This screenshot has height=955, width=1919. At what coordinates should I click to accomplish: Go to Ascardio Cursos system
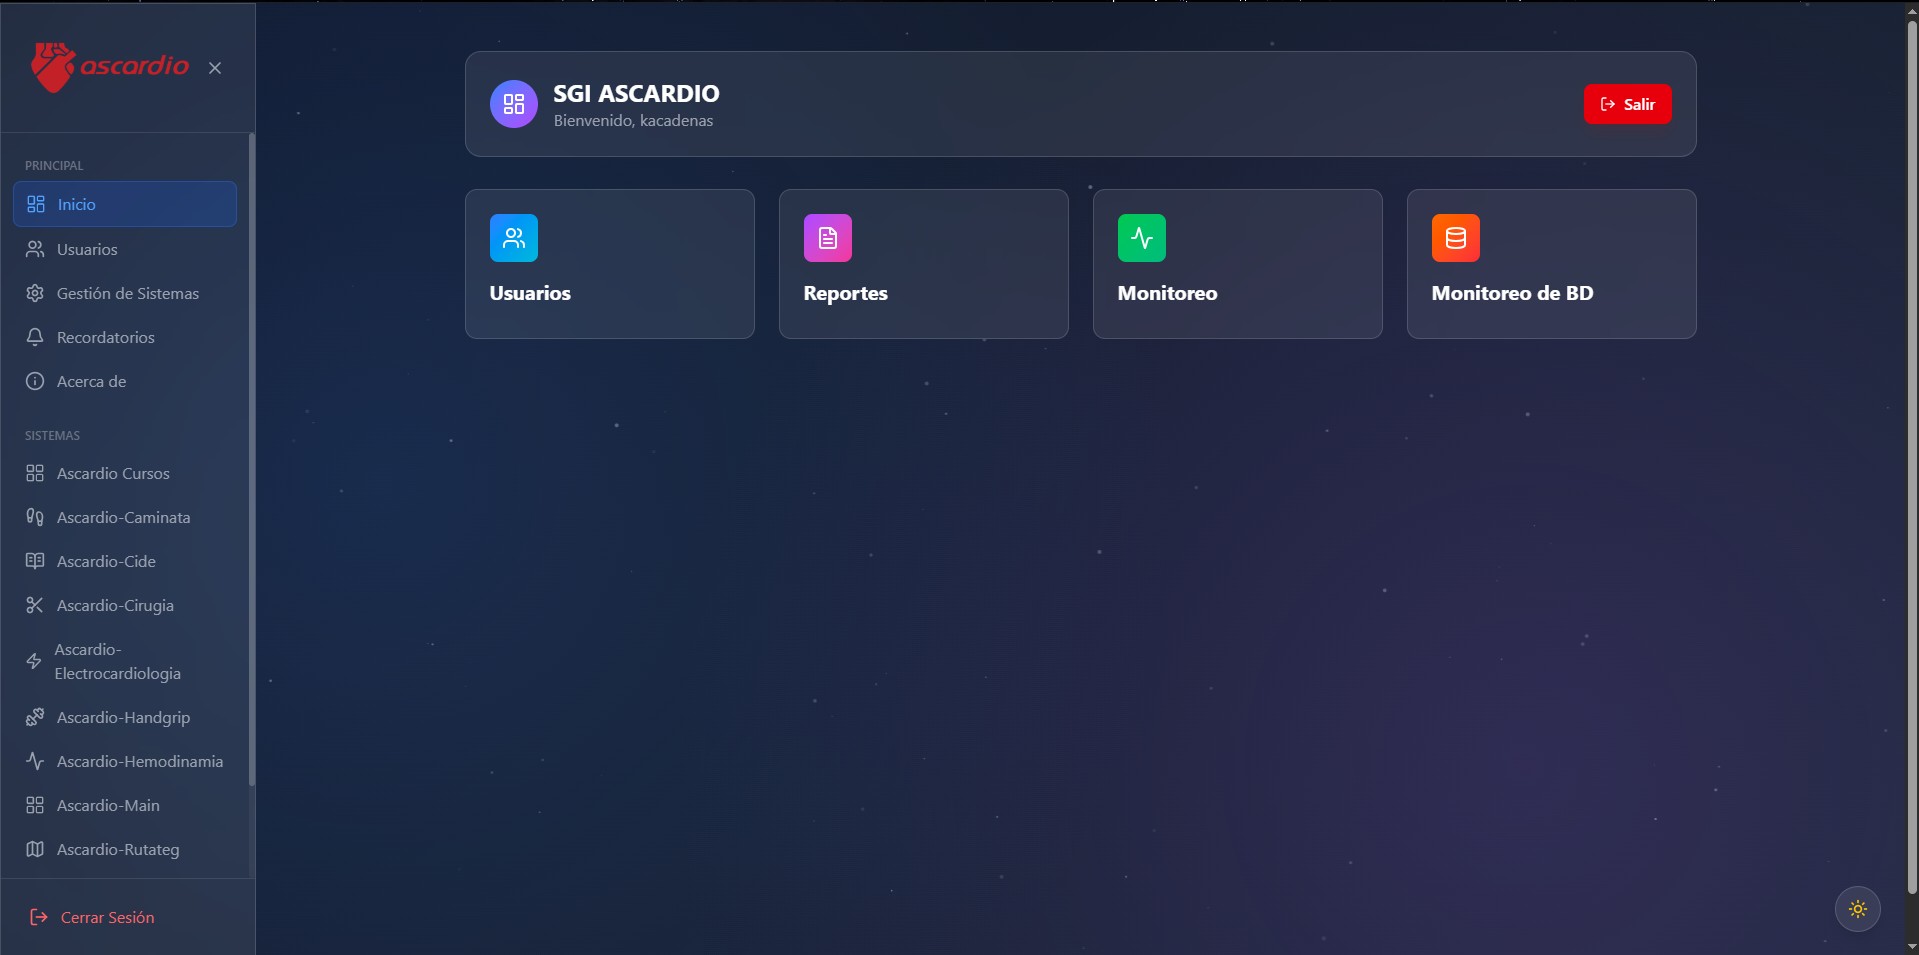pyautogui.click(x=125, y=473)
